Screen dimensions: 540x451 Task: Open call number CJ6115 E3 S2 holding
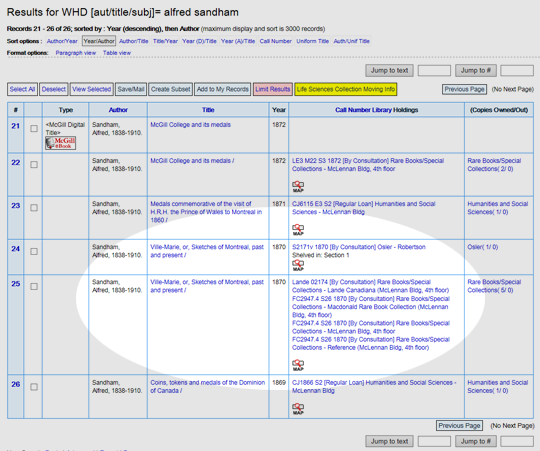tap(364, 208)
